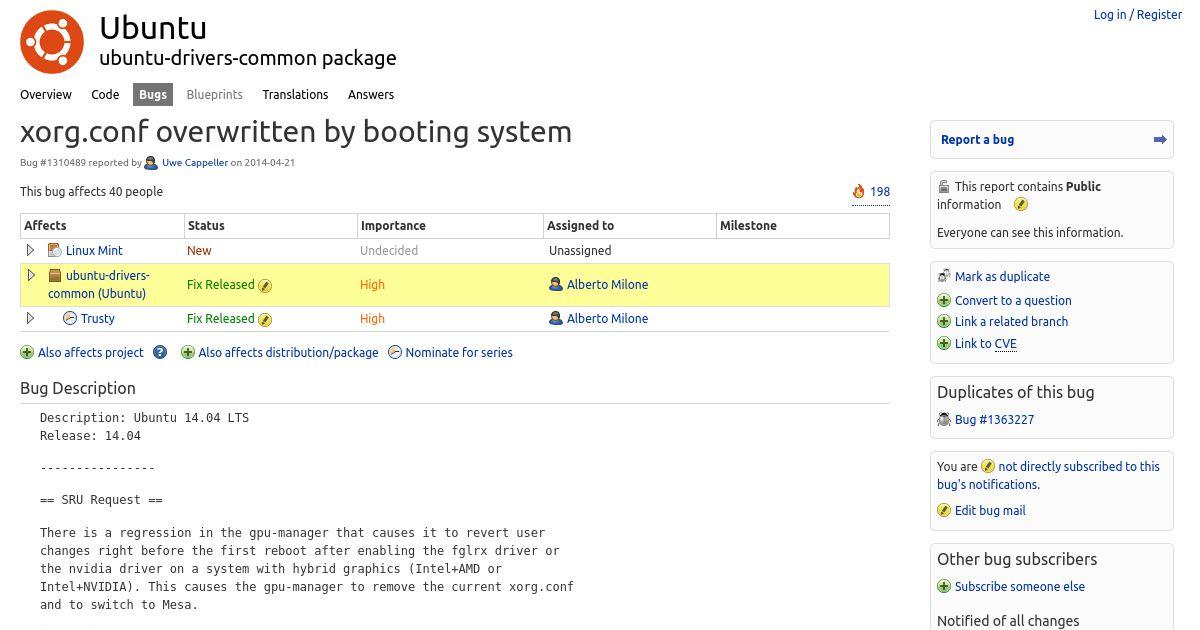Open the Code tab
Viewport: 1200px width, 630px height.
point(105,95)
